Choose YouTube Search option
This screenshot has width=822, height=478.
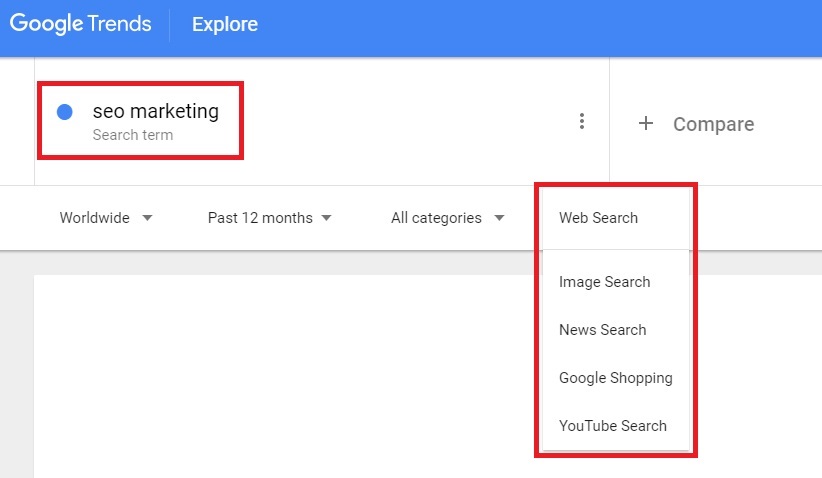pyautogui.click(x=613, y=426)
